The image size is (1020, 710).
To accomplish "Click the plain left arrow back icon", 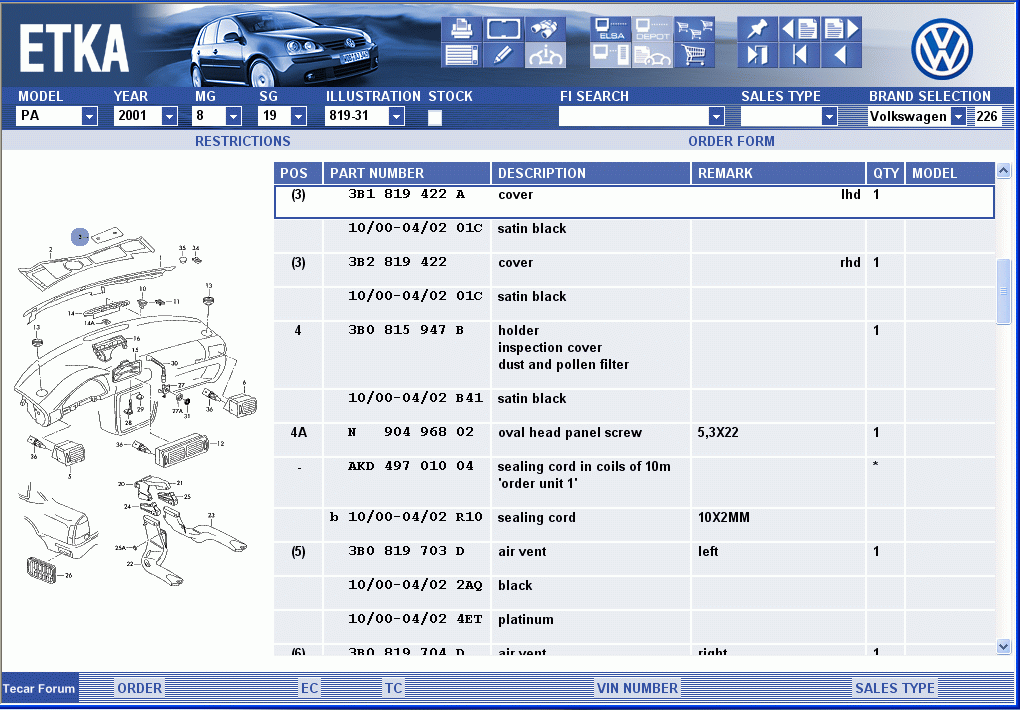I will [x=841, y=55].
